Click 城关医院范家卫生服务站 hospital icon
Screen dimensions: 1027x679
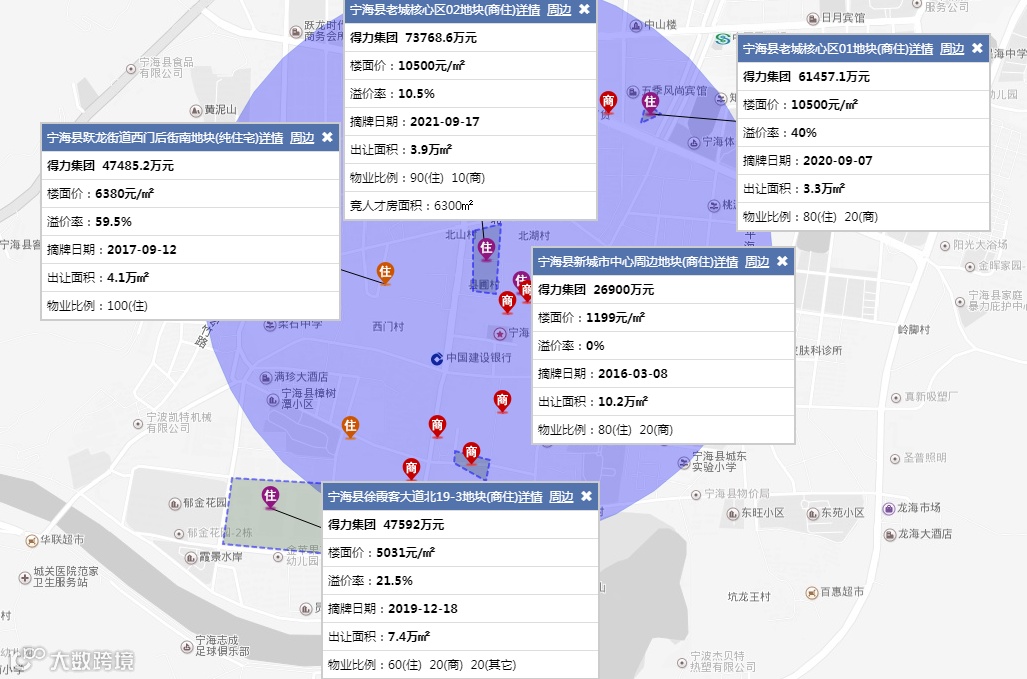point(25,578)
